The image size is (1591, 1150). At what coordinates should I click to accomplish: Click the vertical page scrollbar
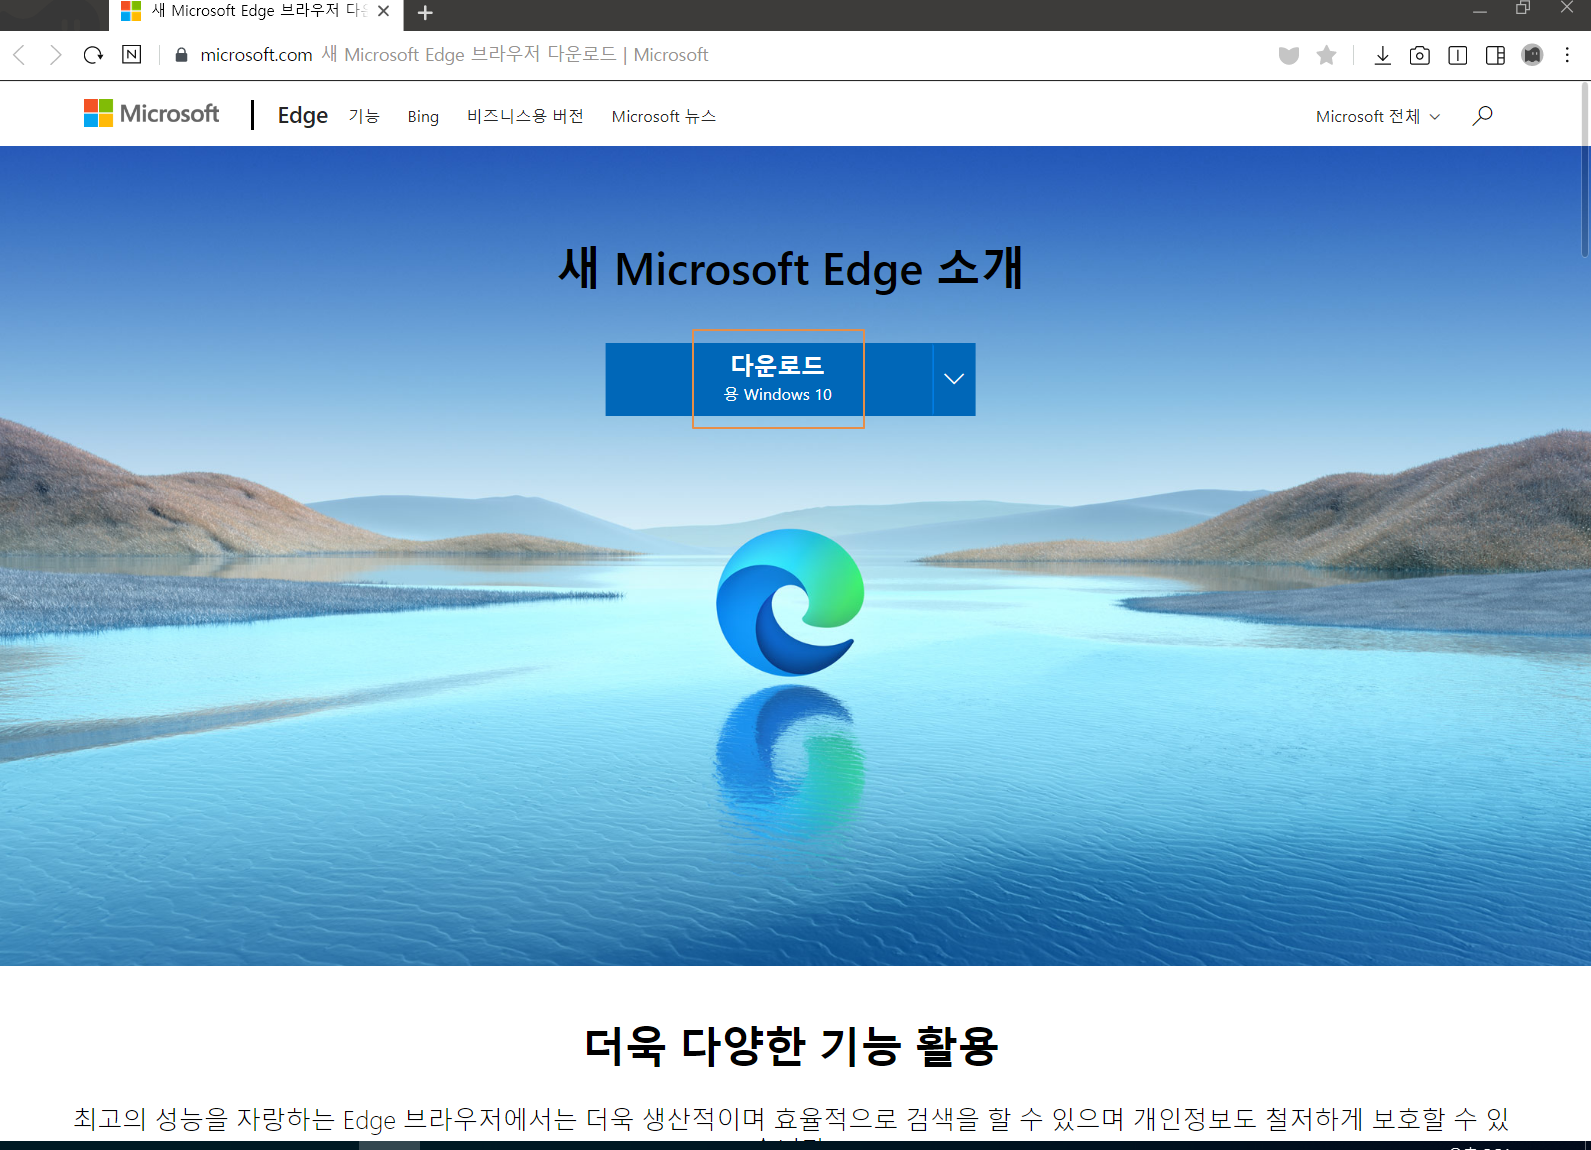coord(1585,170)
